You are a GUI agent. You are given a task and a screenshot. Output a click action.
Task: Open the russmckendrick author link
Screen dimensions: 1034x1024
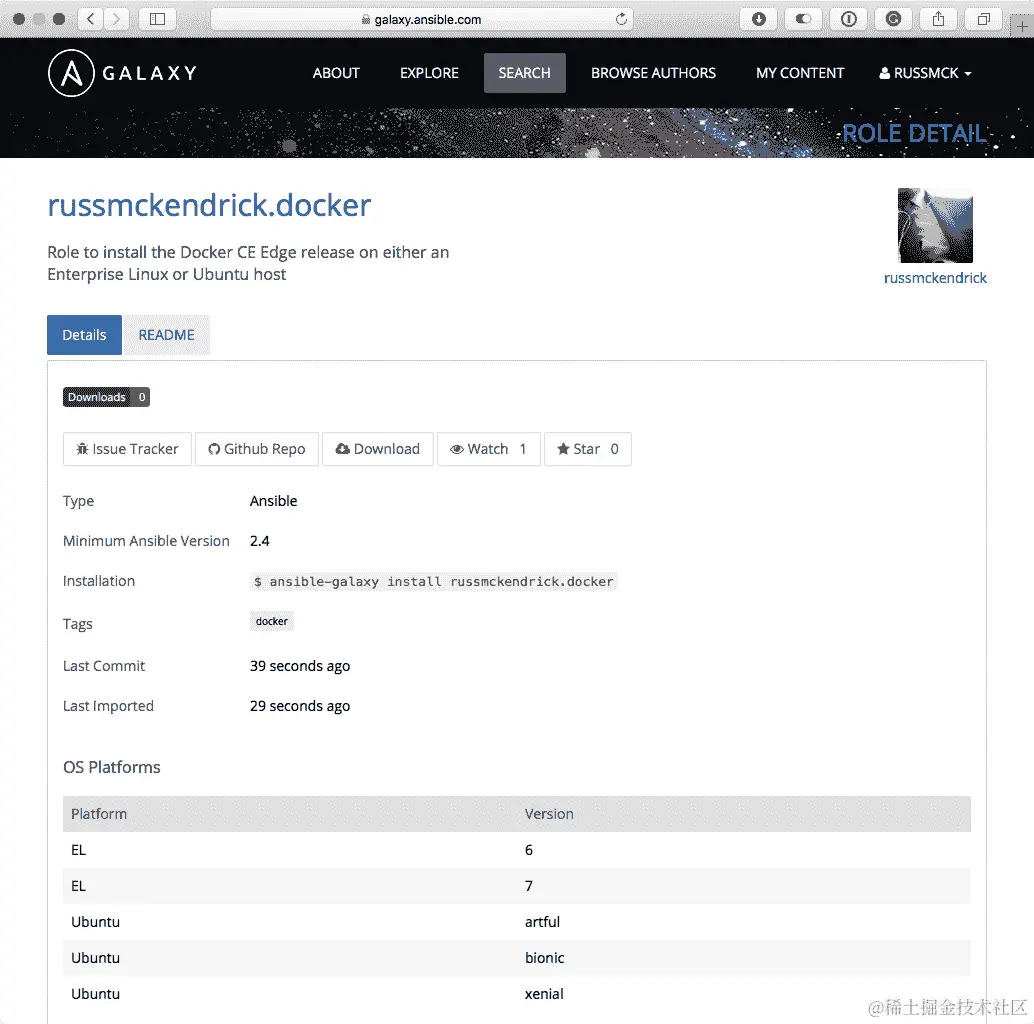coord(935,278)
